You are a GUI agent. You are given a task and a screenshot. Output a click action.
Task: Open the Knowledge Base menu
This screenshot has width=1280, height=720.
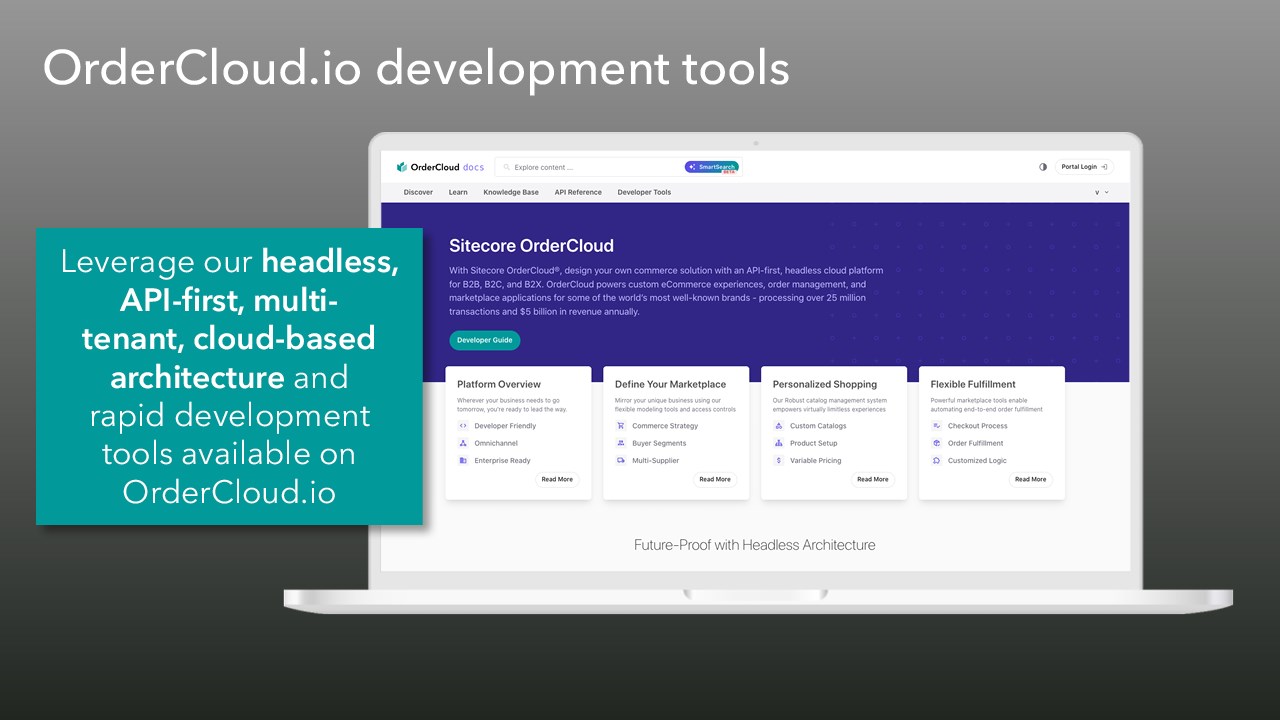coord(511,192)
